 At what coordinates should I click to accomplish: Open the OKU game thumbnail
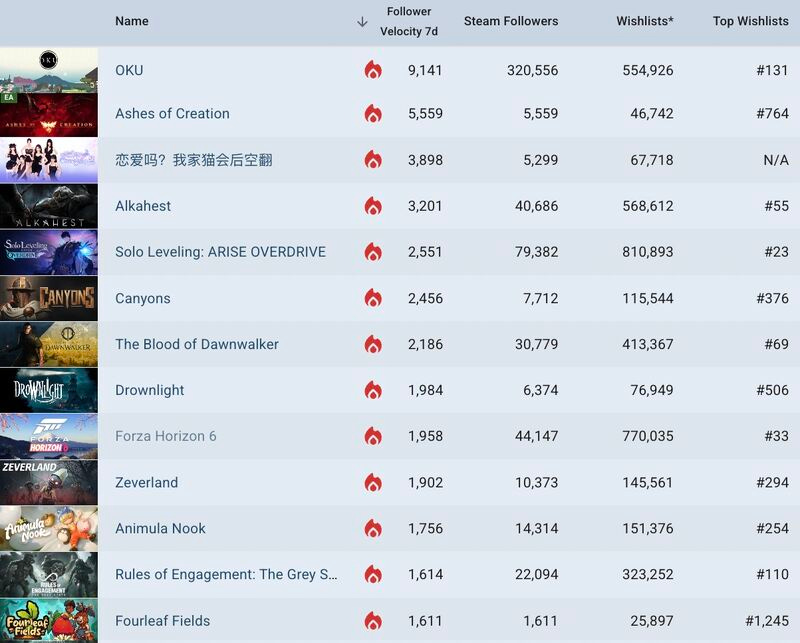point(48,70)
